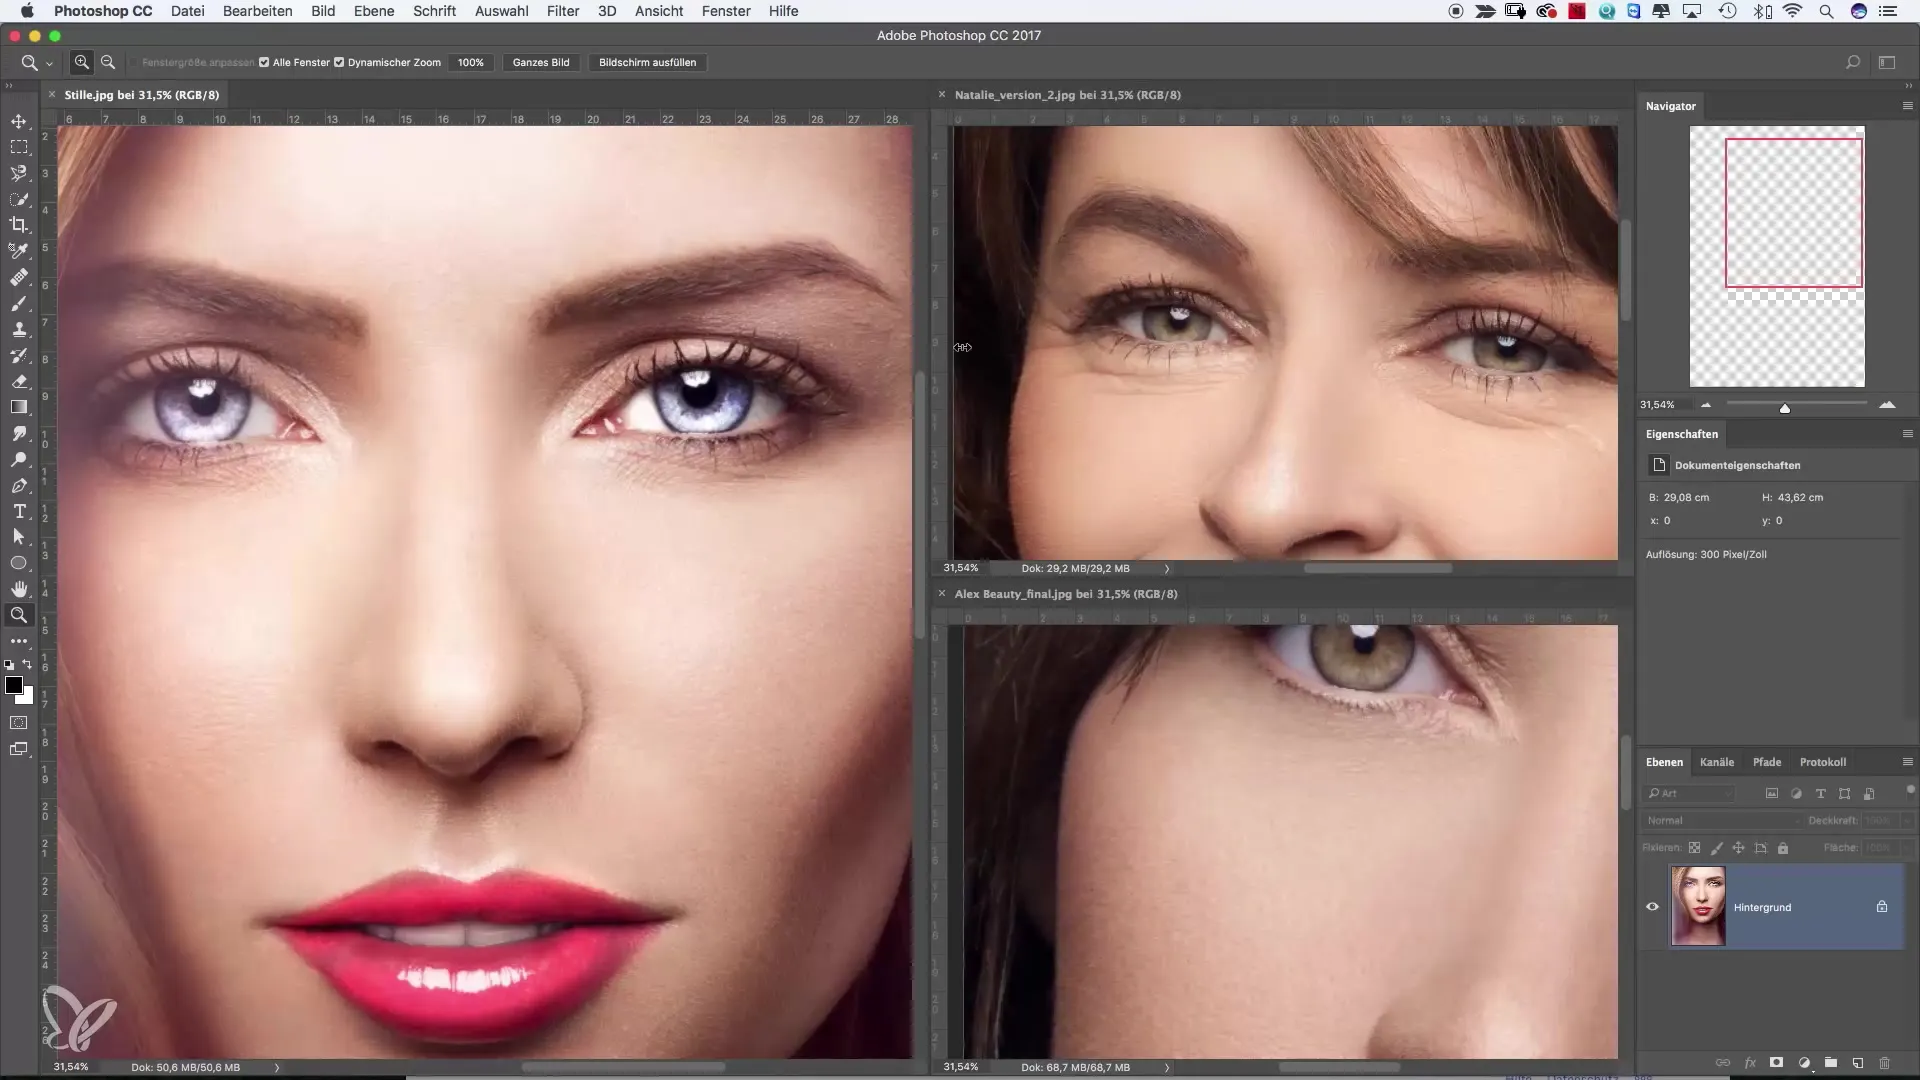The width and height of the screenshot is (1920, 1080).
Task: Click the zoom-in magnifier in options bar
Action: coord(82,62)
